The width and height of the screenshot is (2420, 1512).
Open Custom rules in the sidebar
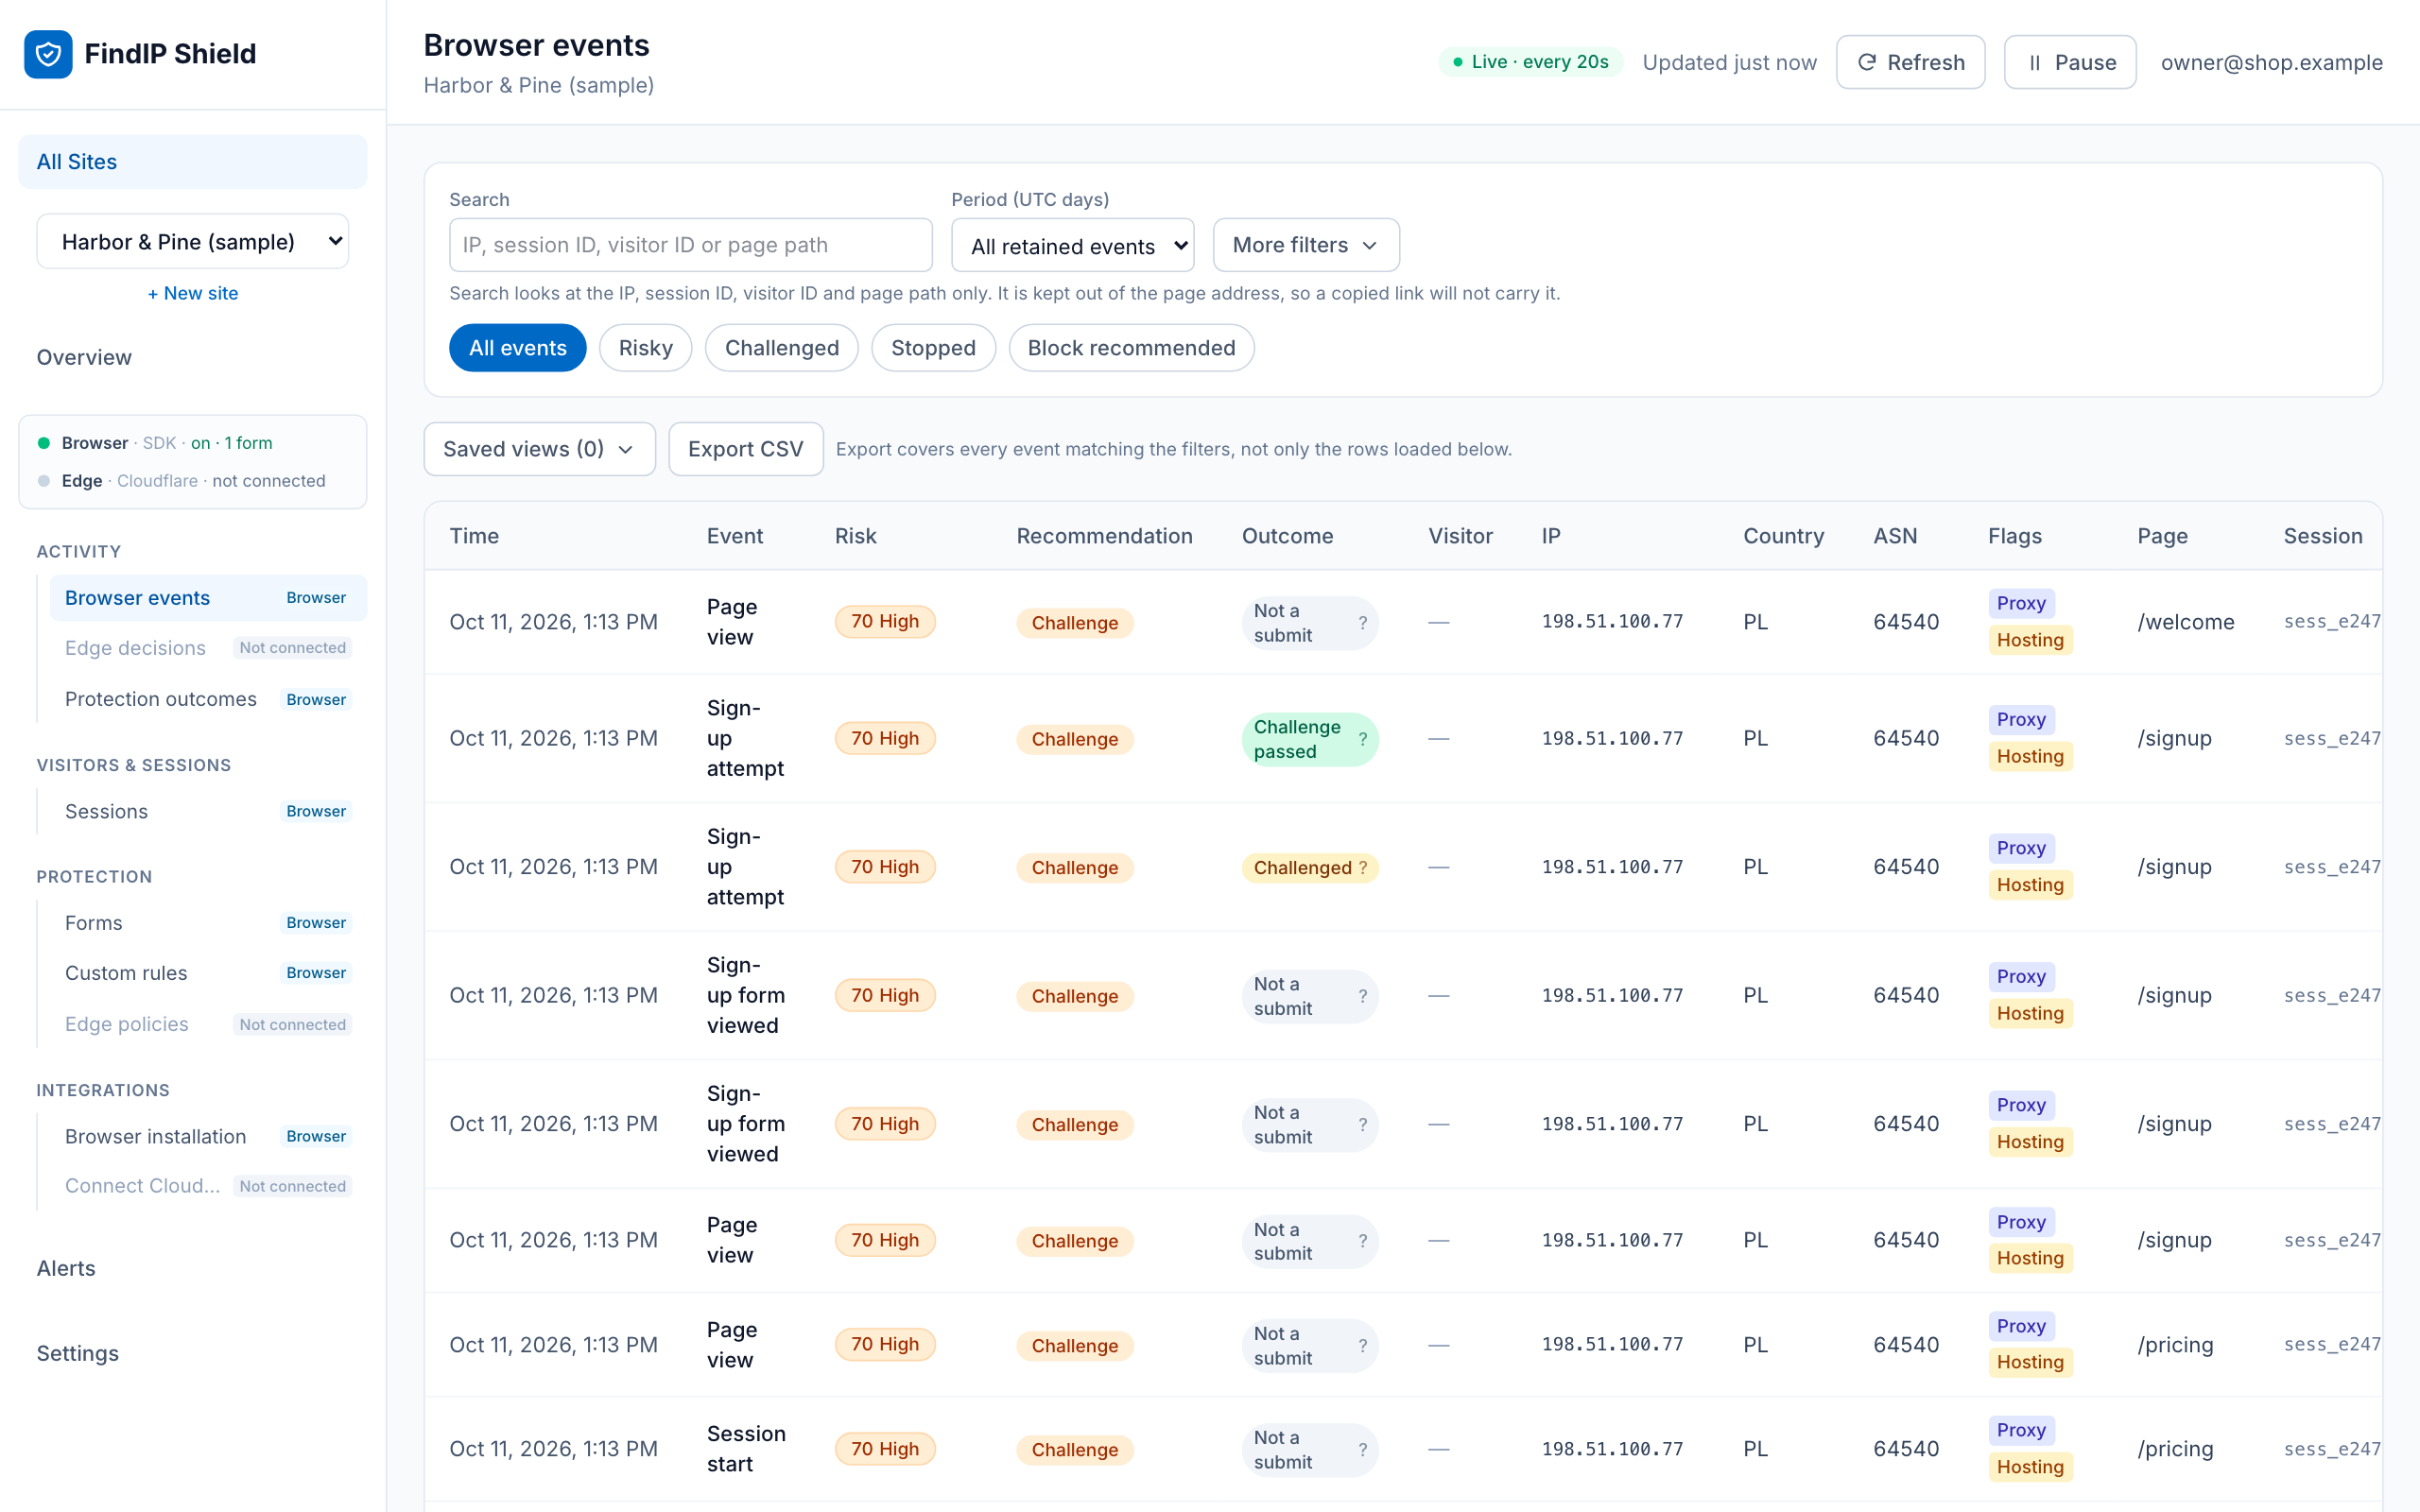(x=208, y=973)
